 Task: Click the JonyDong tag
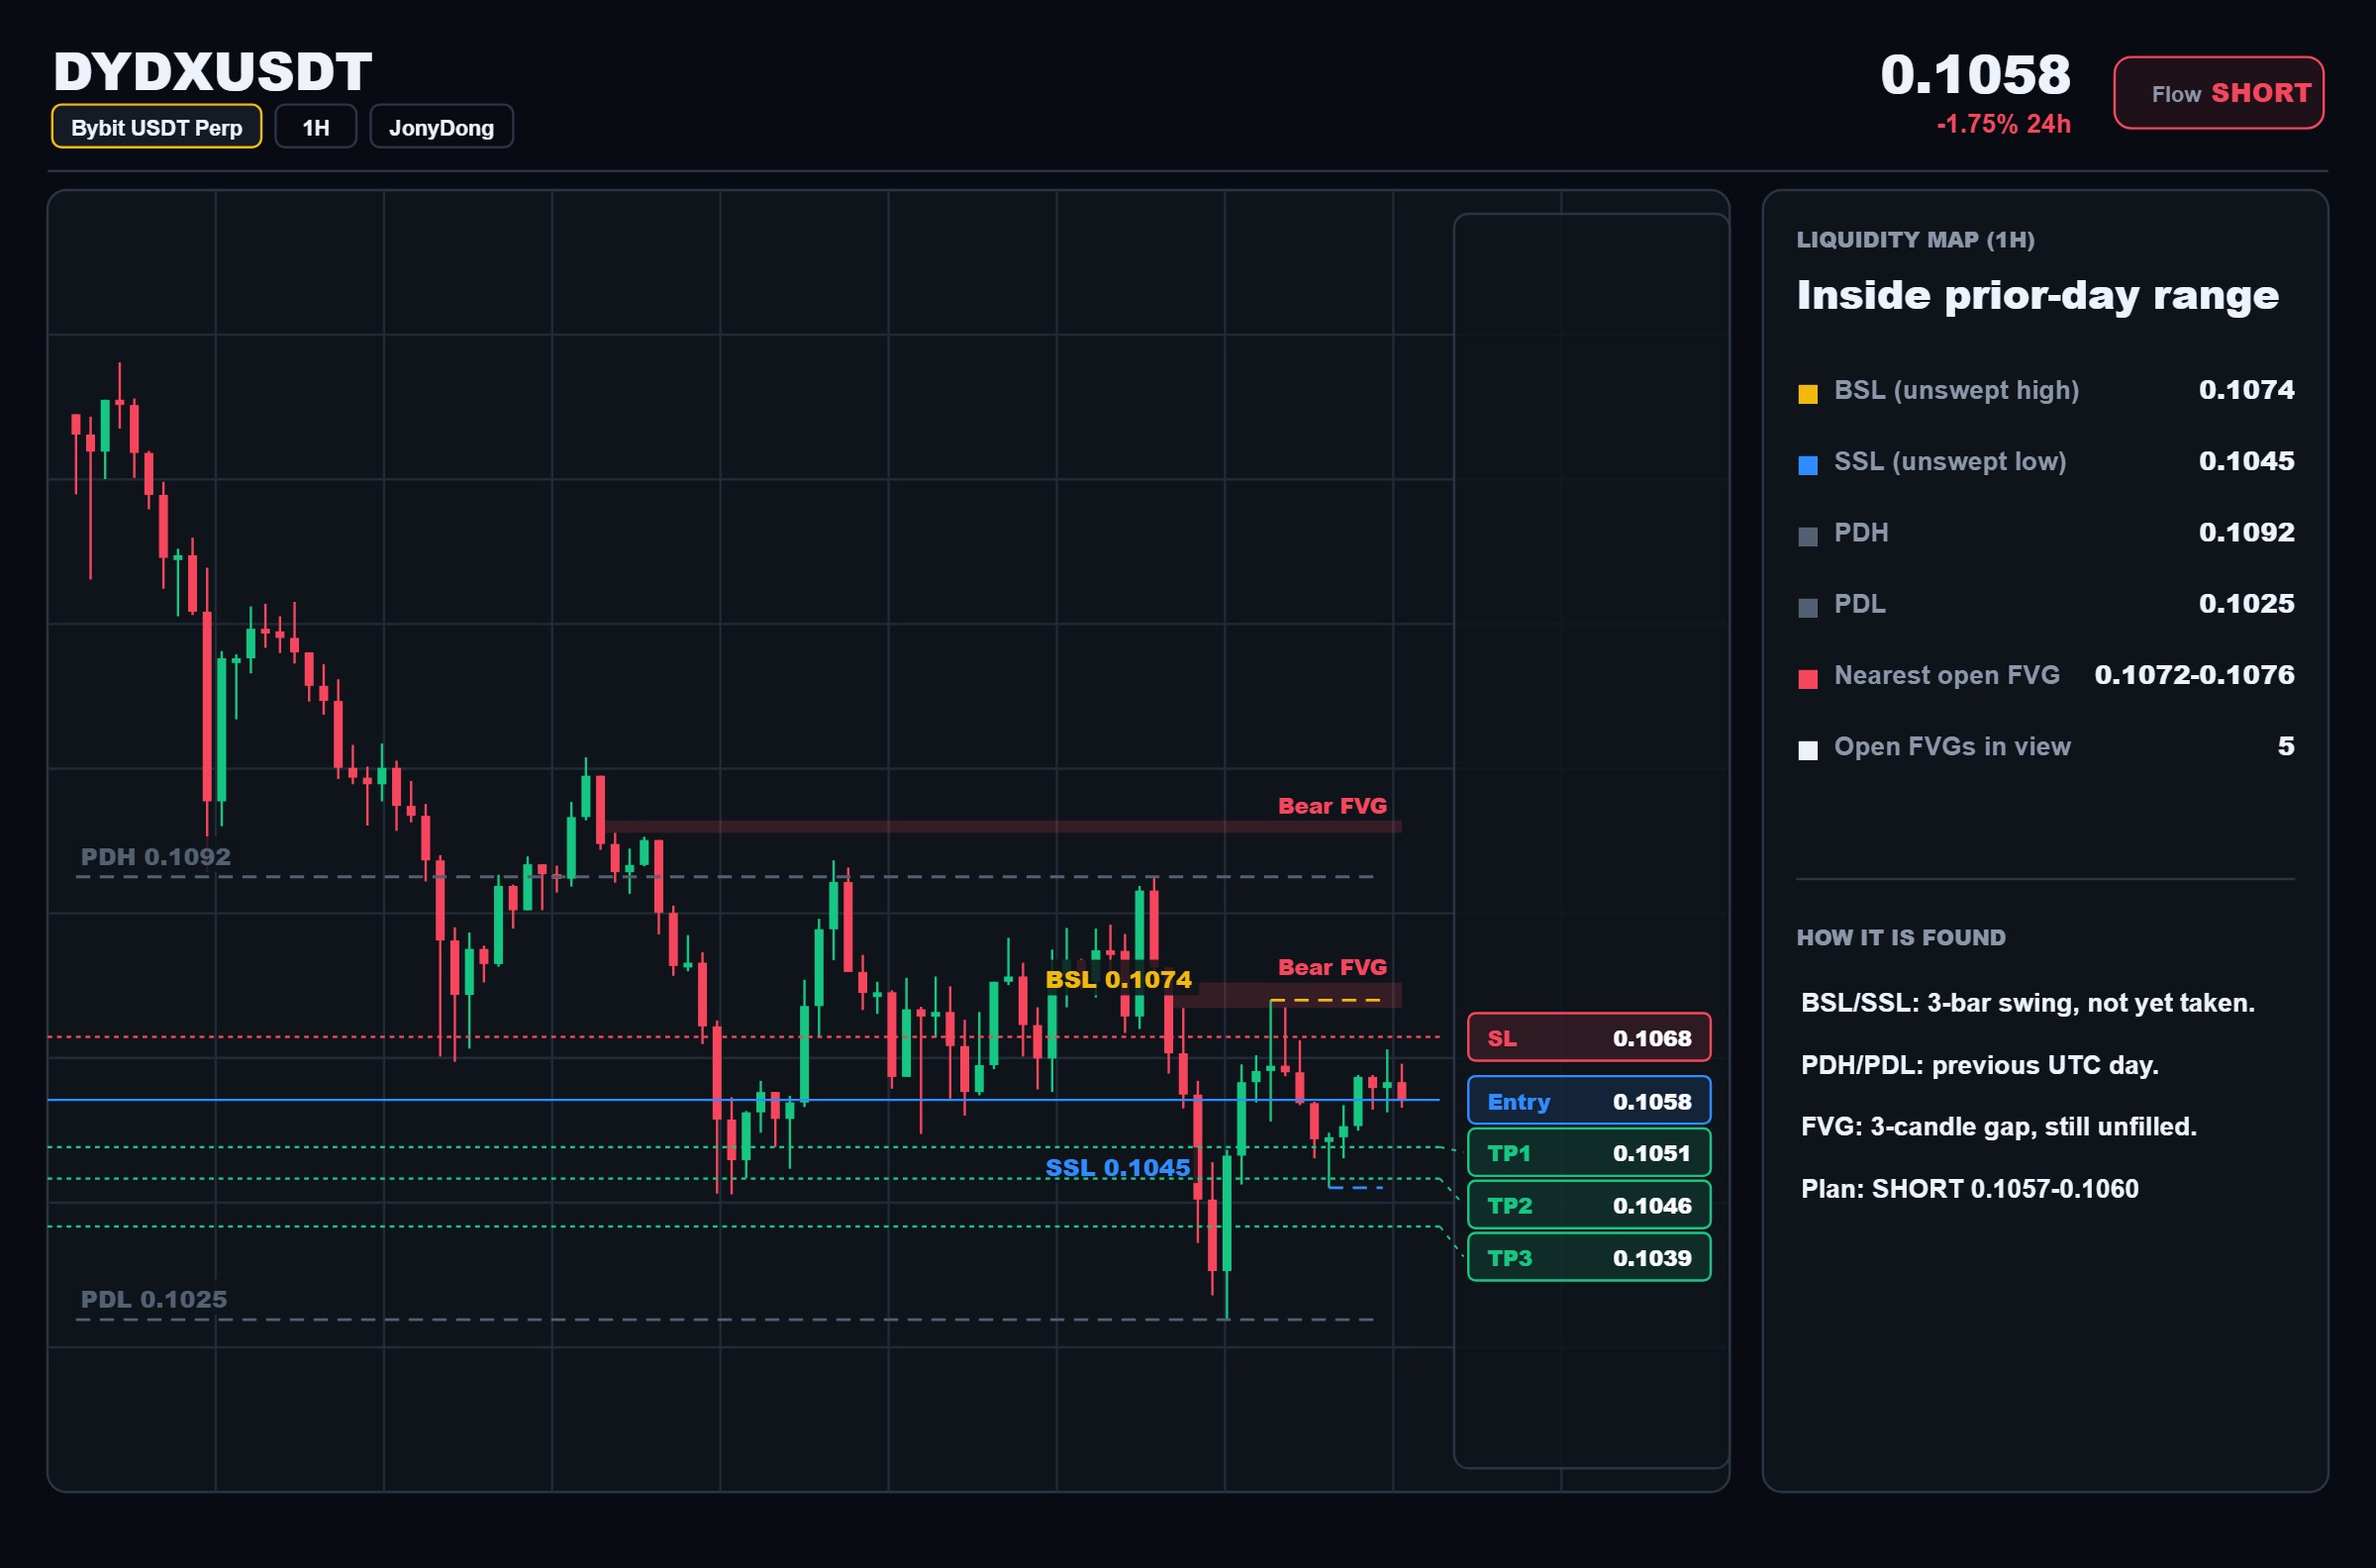pos(441,127)
